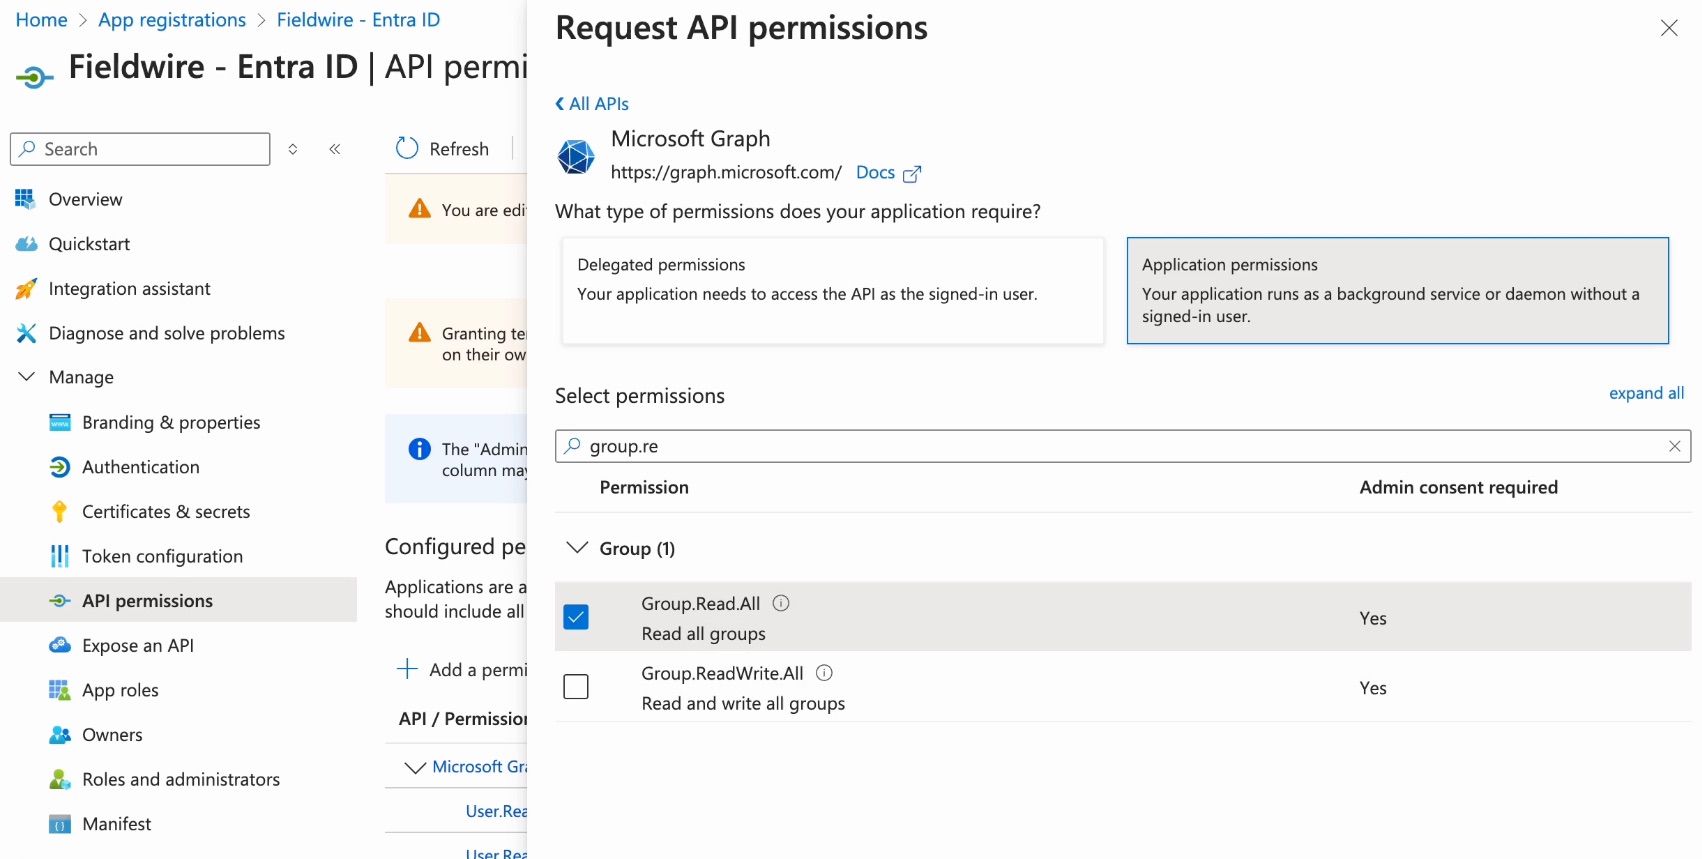
Task: Click the Refresh circular arrow icon
Action: point(407,148)
